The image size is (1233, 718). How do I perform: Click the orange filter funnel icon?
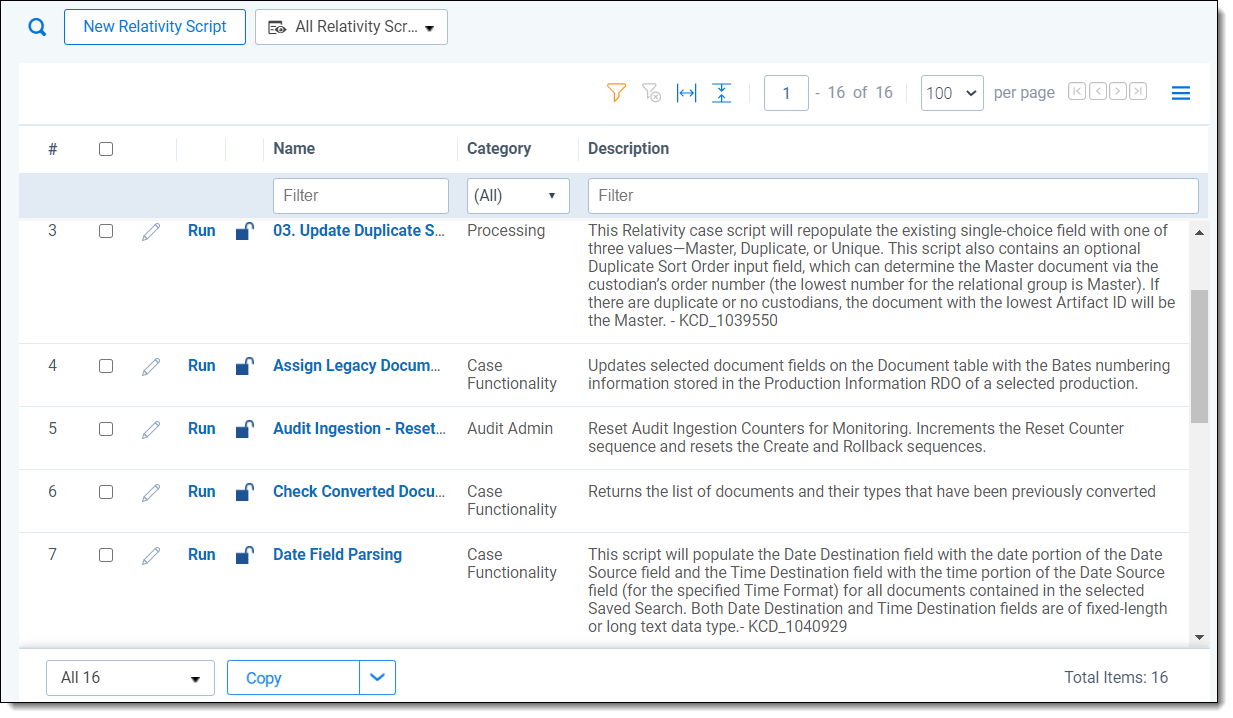pos(616,93)
